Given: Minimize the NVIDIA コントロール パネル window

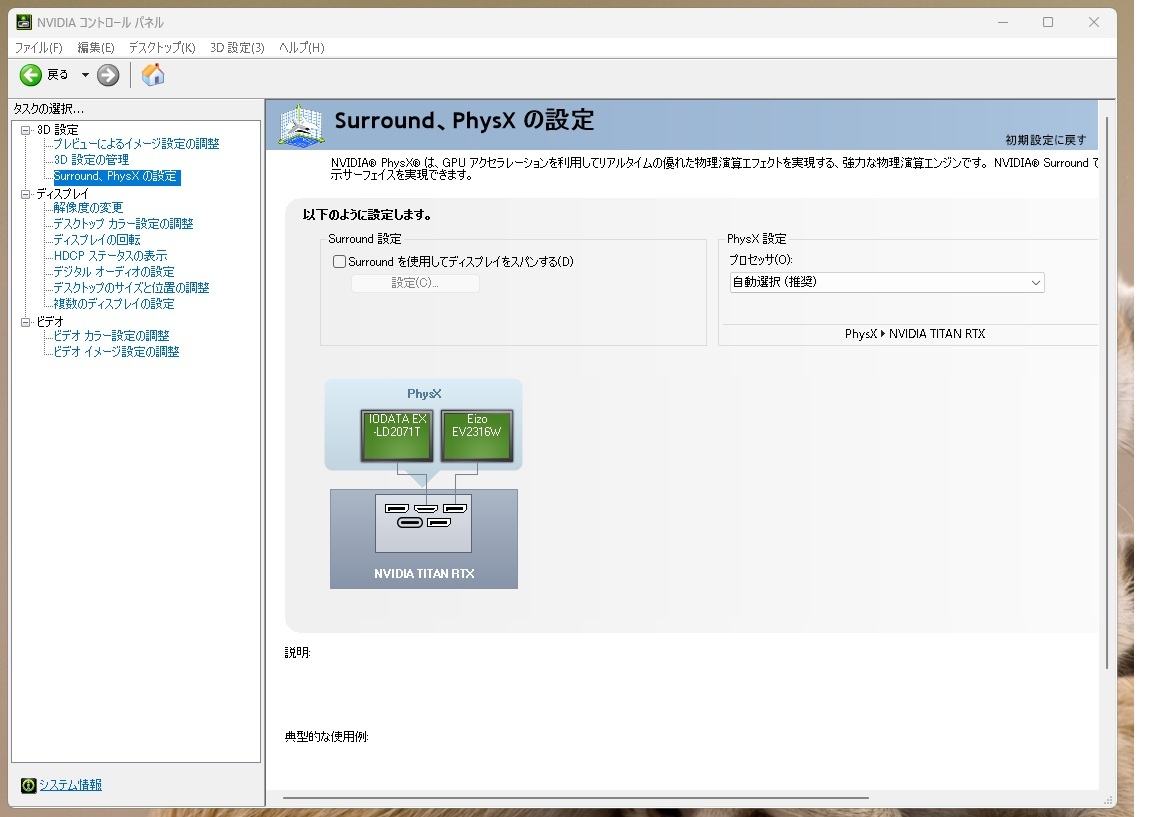Looking at the screenshot, I should 1003,22.
